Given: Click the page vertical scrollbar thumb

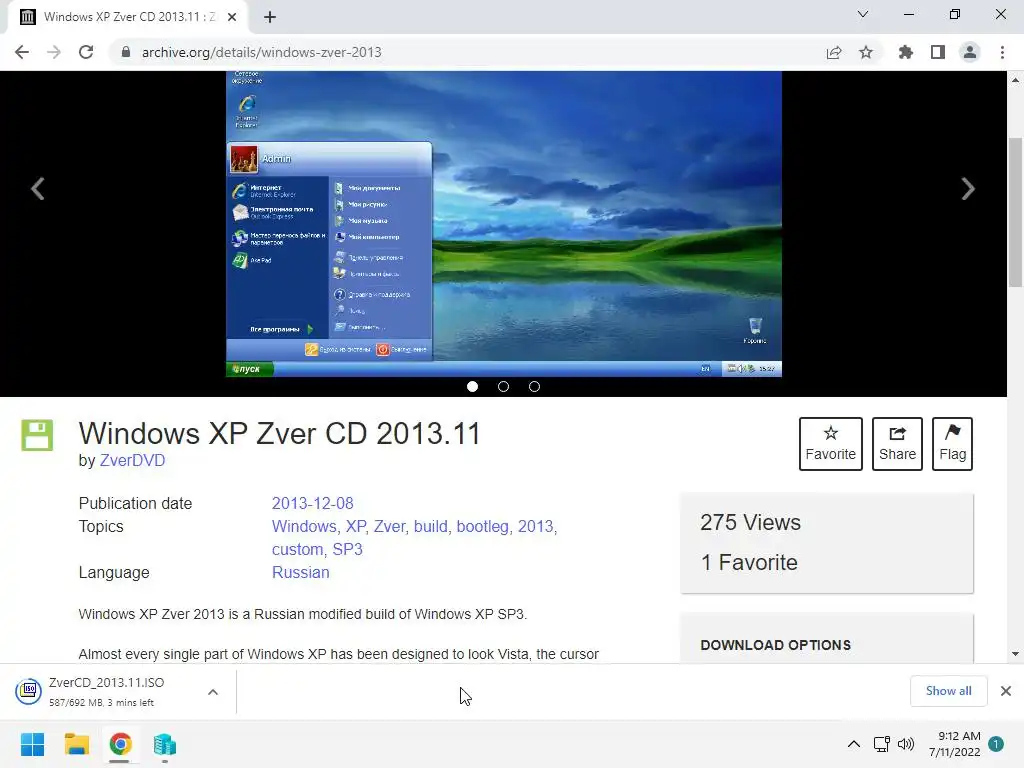Looking at the screenshot, I should coord(1015,212).
